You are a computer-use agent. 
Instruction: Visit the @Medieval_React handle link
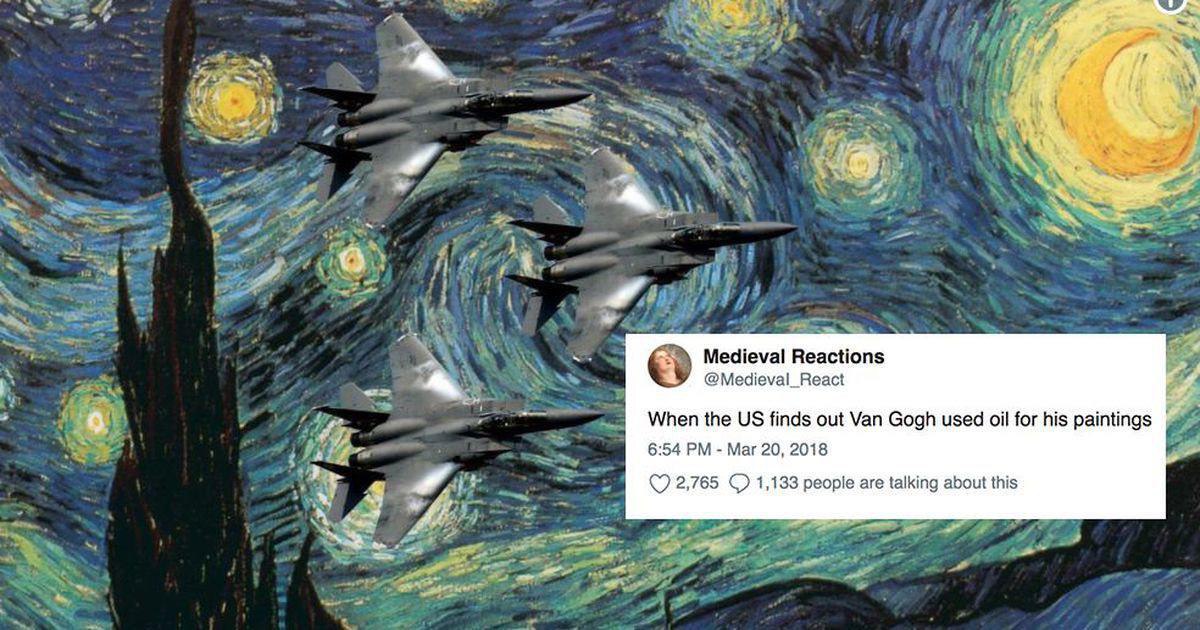(774, 379)
